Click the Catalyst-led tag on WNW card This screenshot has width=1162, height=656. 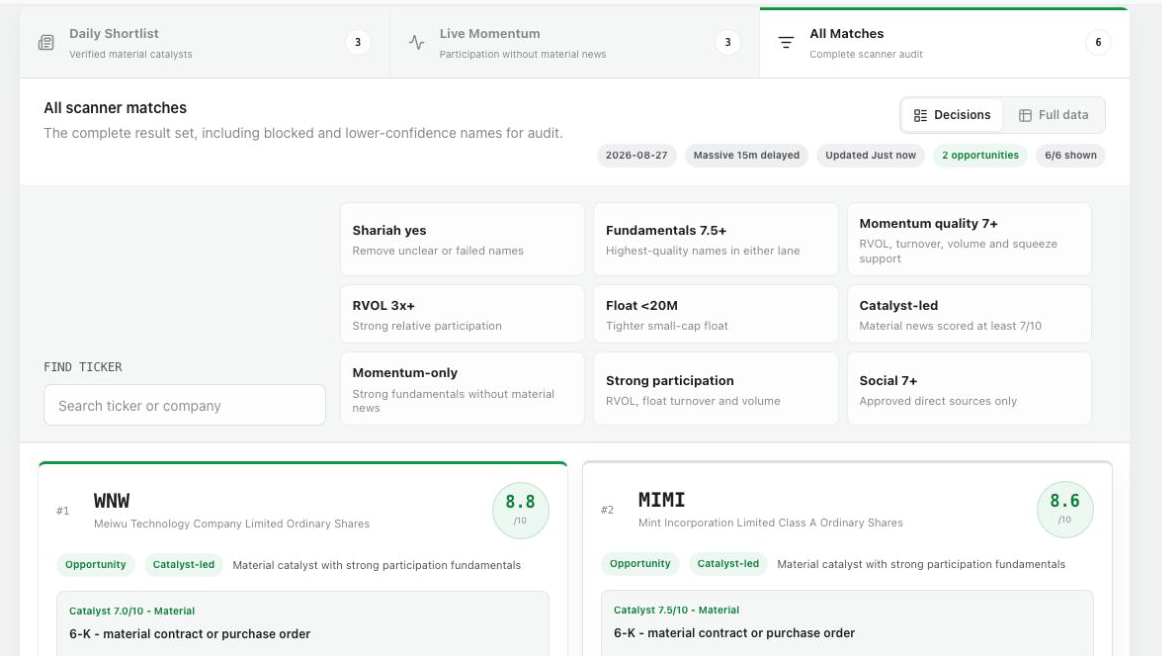(x=184, y=565)
